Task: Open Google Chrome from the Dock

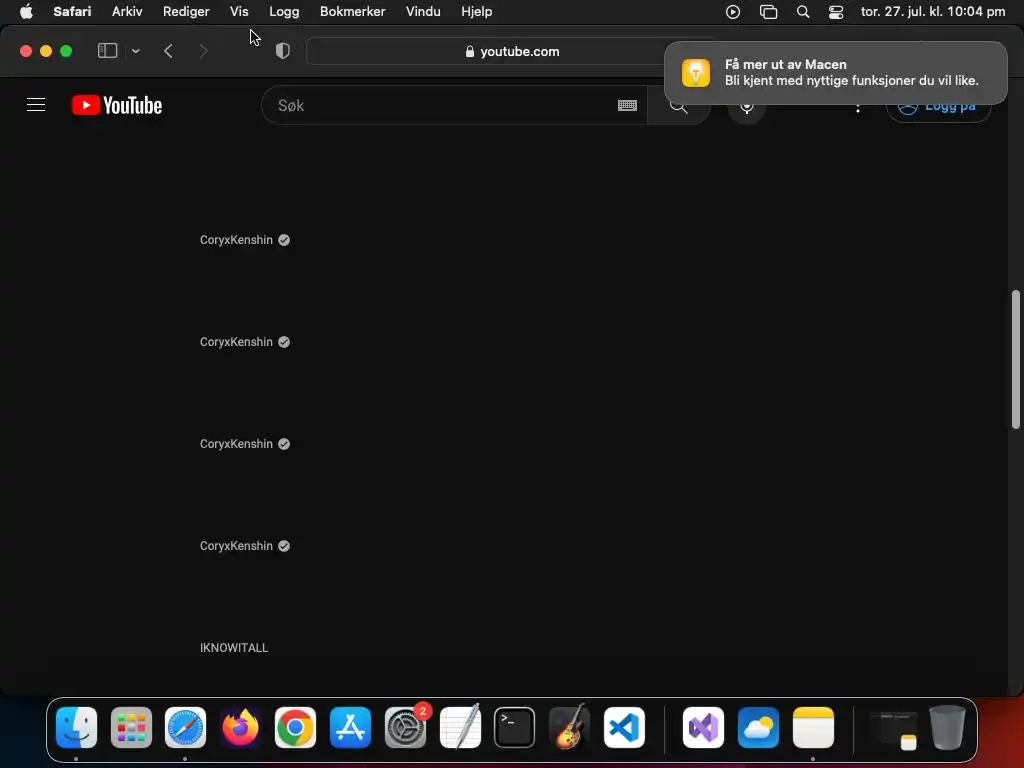Action: [295, 727]
